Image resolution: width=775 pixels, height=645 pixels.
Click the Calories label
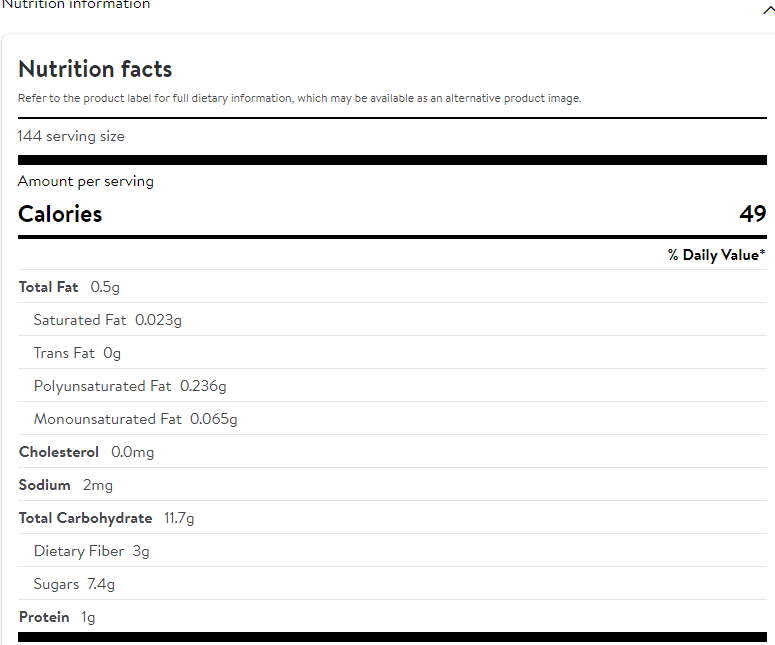(60, 214)
